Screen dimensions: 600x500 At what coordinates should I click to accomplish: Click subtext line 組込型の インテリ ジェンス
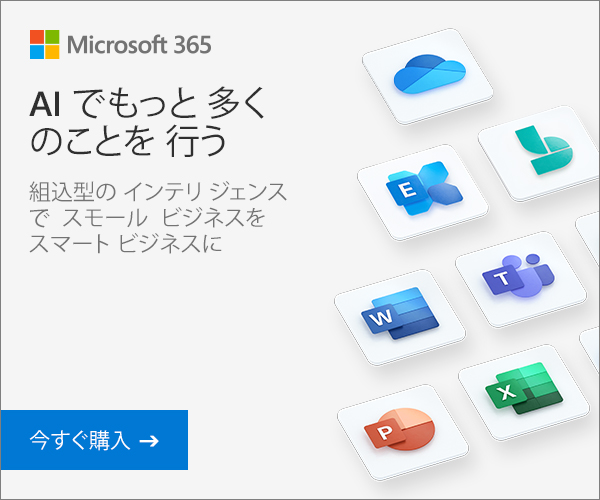tap(158, 191)
